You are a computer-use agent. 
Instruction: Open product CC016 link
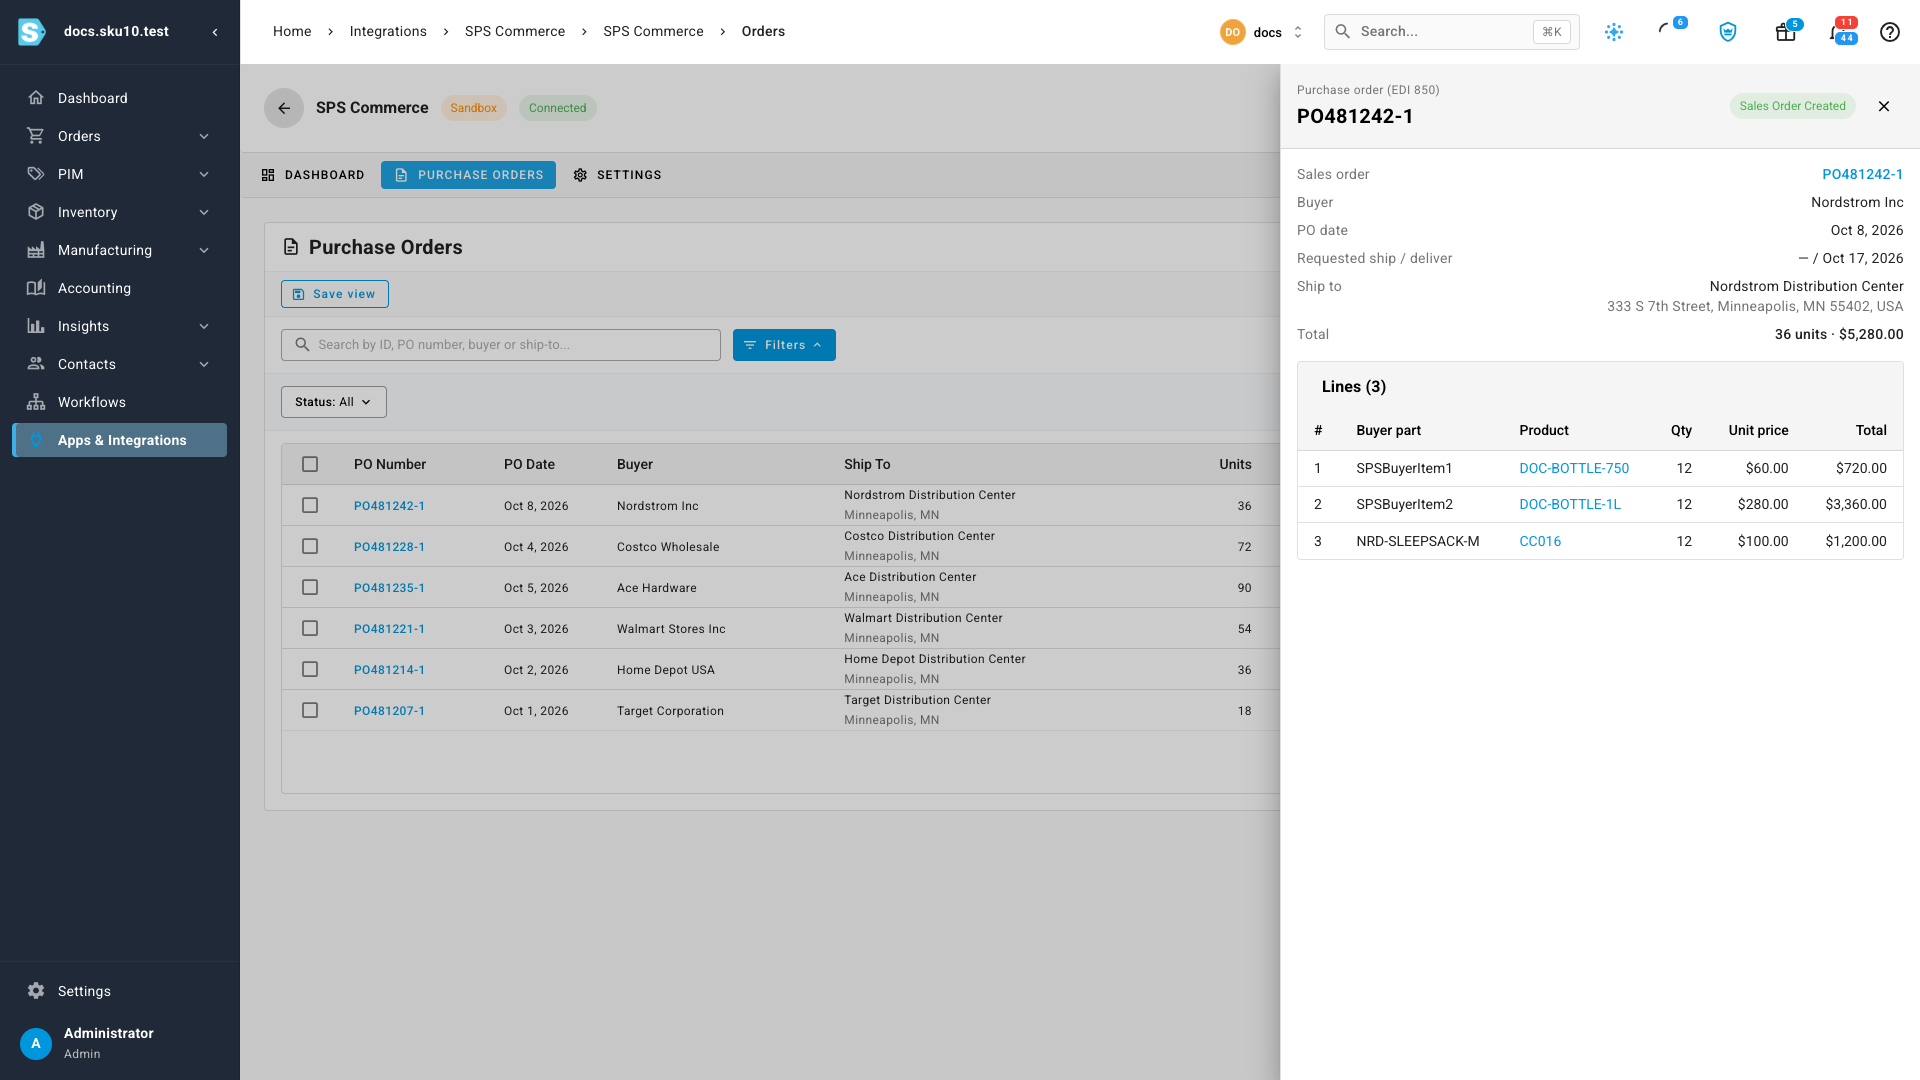(x=1540, y=541)
